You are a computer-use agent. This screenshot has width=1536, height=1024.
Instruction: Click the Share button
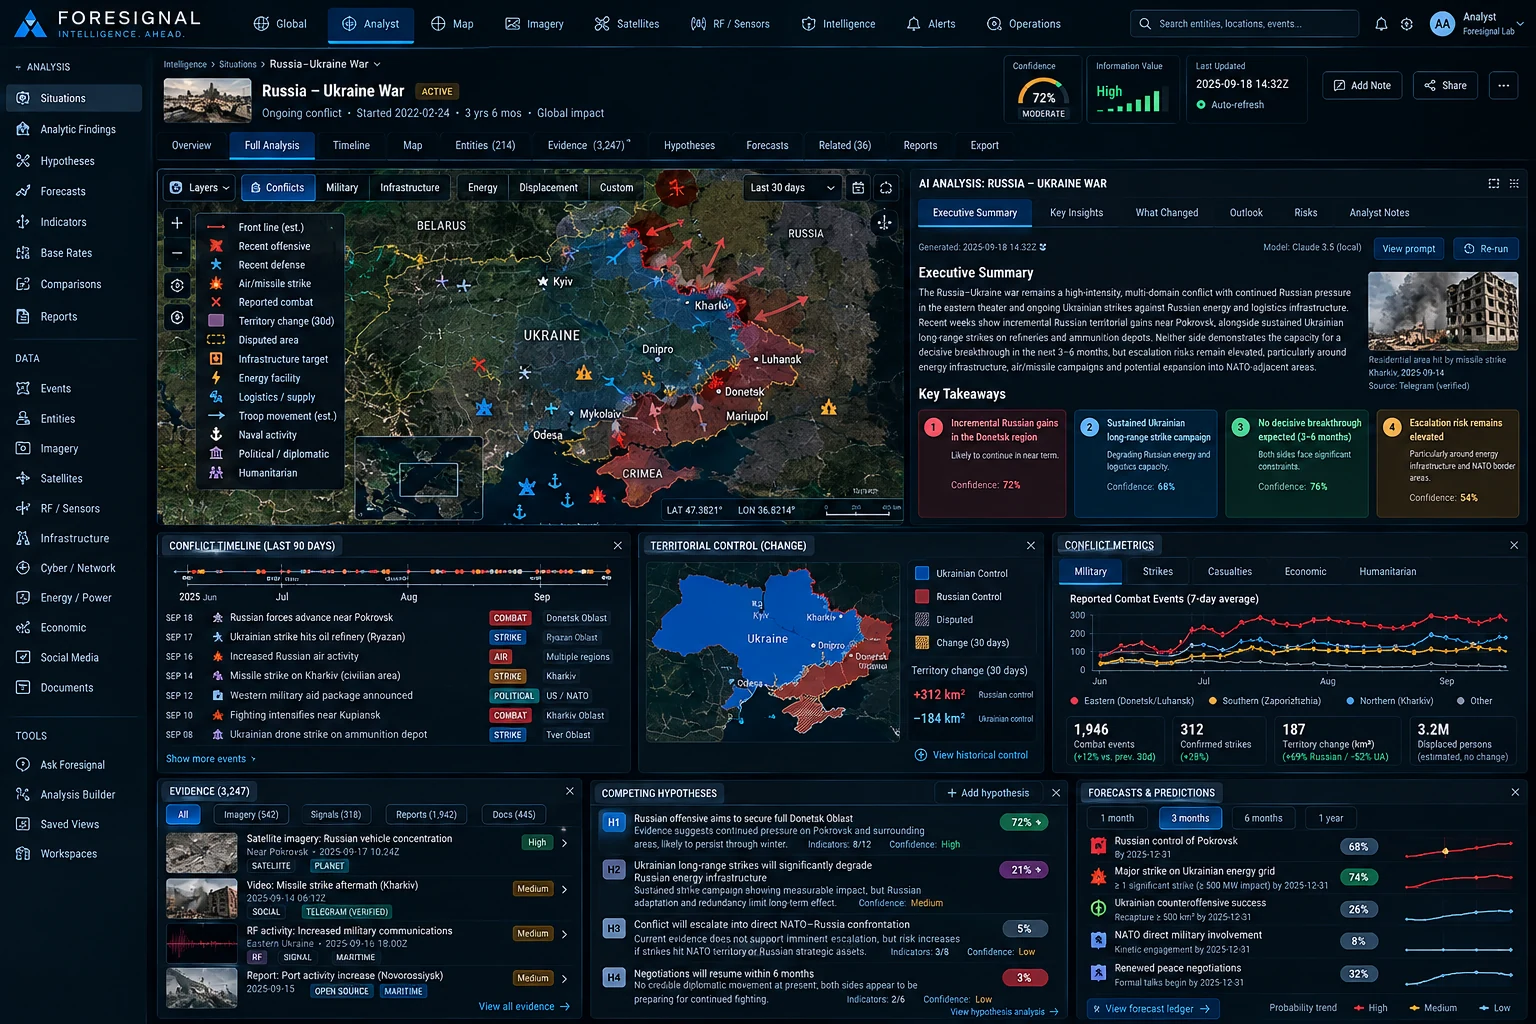tap(1445, 85)
